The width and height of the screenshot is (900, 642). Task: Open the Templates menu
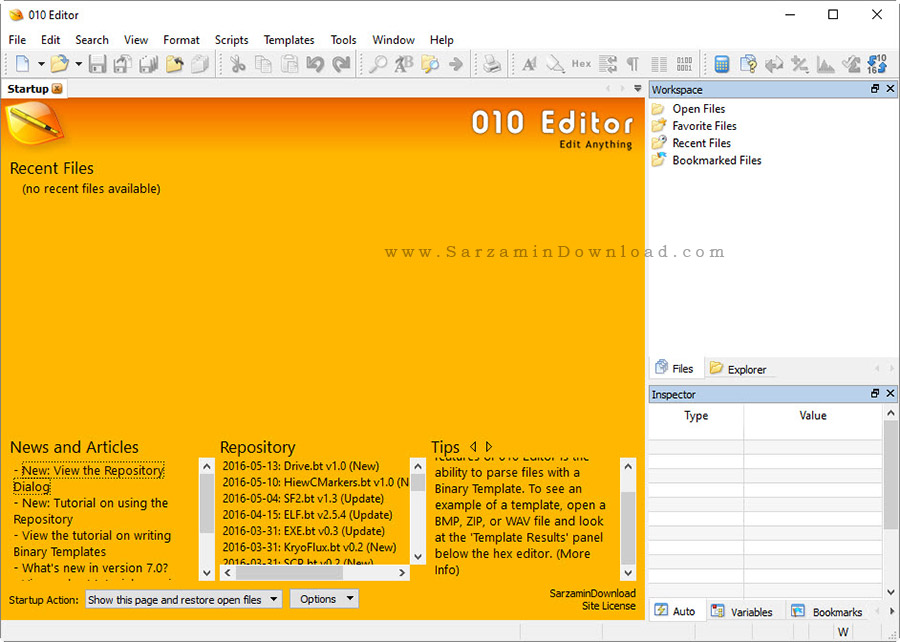tap(289, 40)
